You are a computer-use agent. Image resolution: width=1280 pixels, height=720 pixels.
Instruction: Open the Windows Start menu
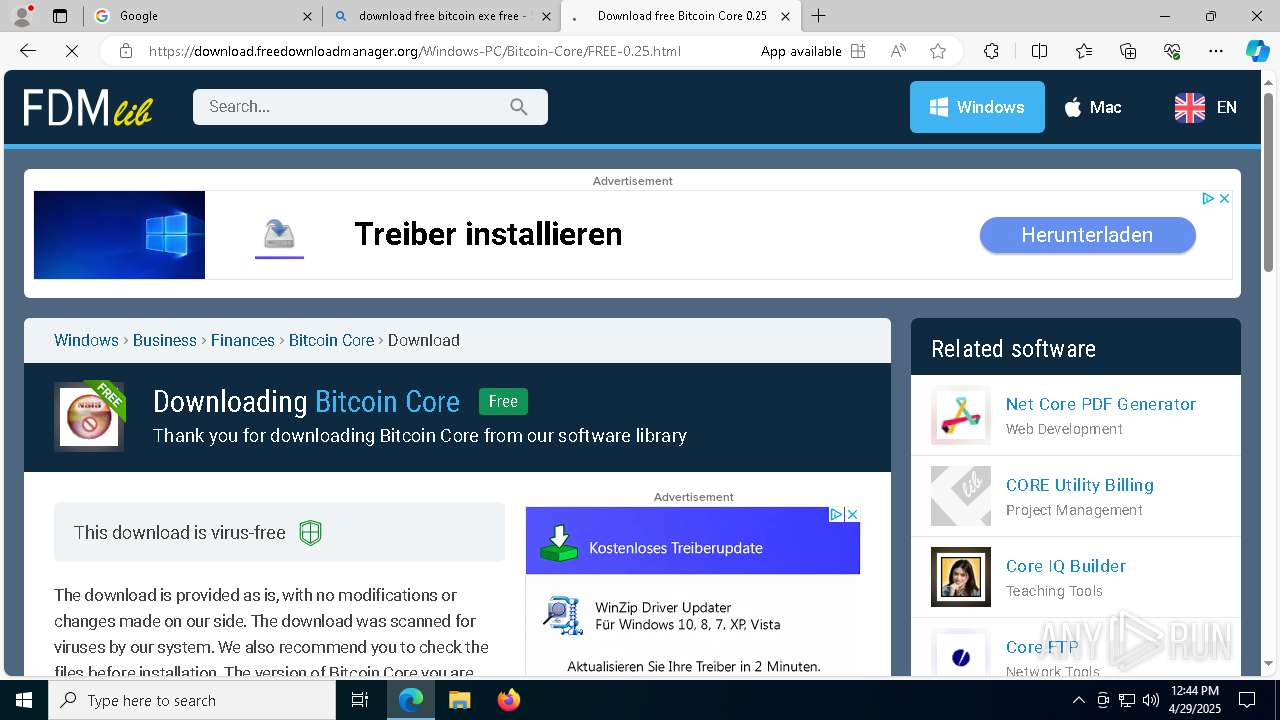[24, 700]
